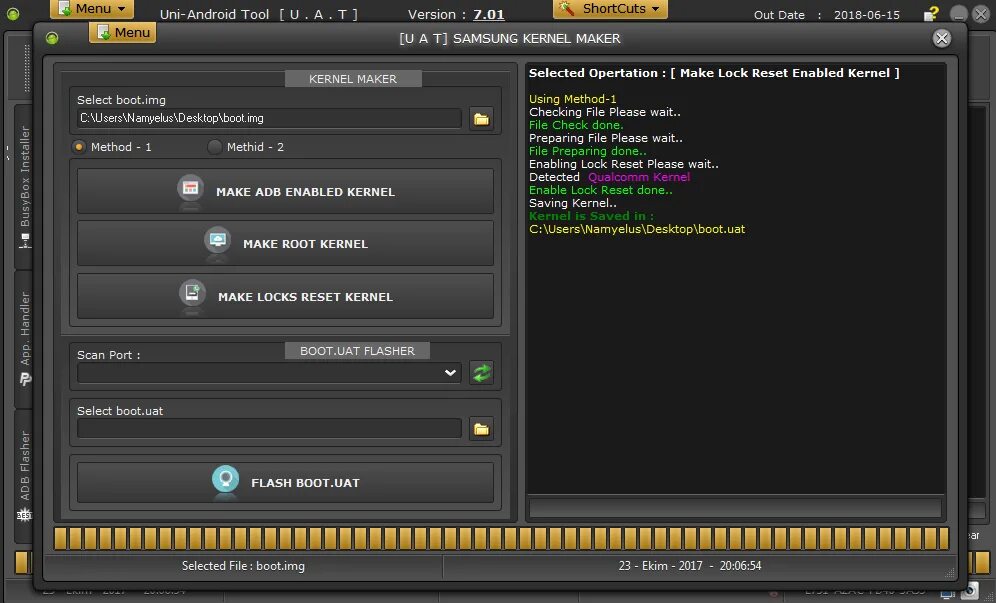996x603 pixels.
Task: Click 'Uni-Android Tool [ U . A . T ]' title
Action: pos(259,14)
